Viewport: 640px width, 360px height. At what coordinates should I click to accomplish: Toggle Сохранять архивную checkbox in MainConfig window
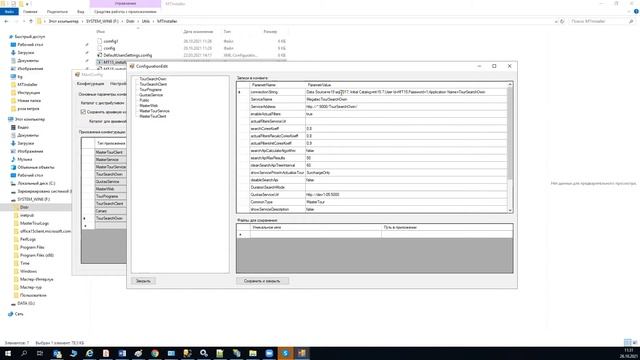coord(83,111)
